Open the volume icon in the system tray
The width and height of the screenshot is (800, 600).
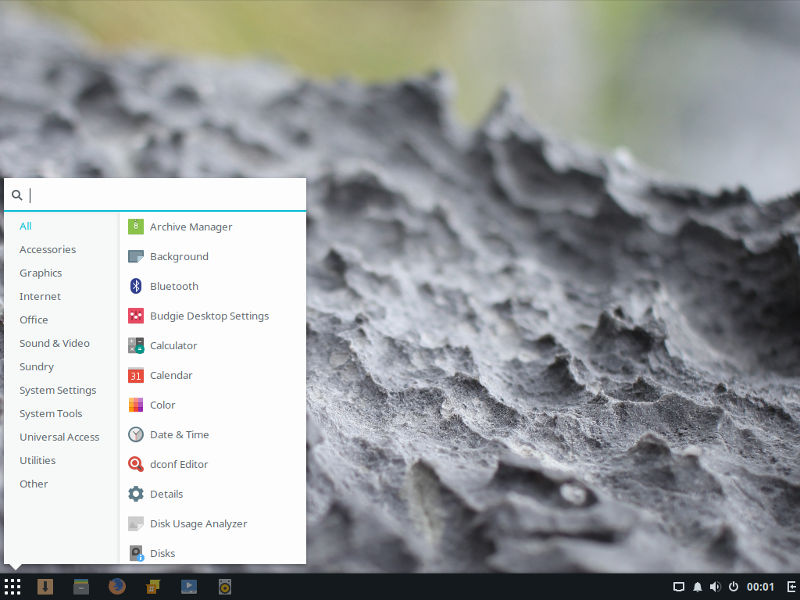[716, 587]
